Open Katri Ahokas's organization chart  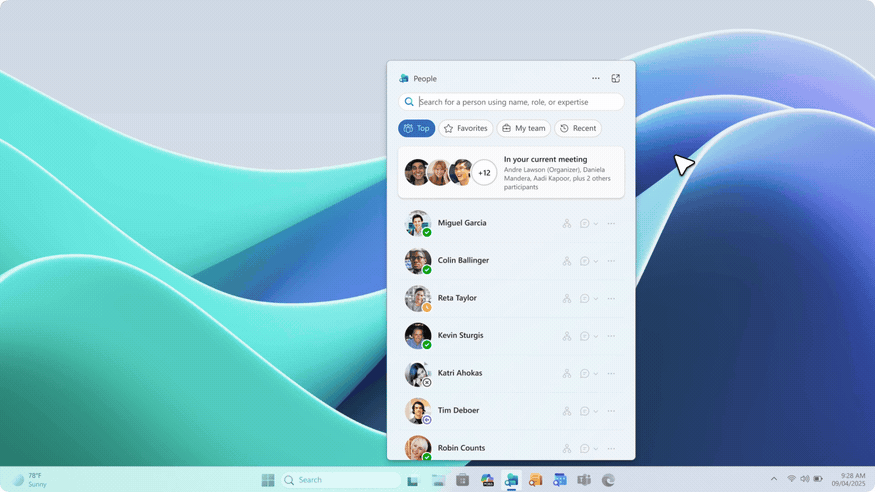click(566, 373)
